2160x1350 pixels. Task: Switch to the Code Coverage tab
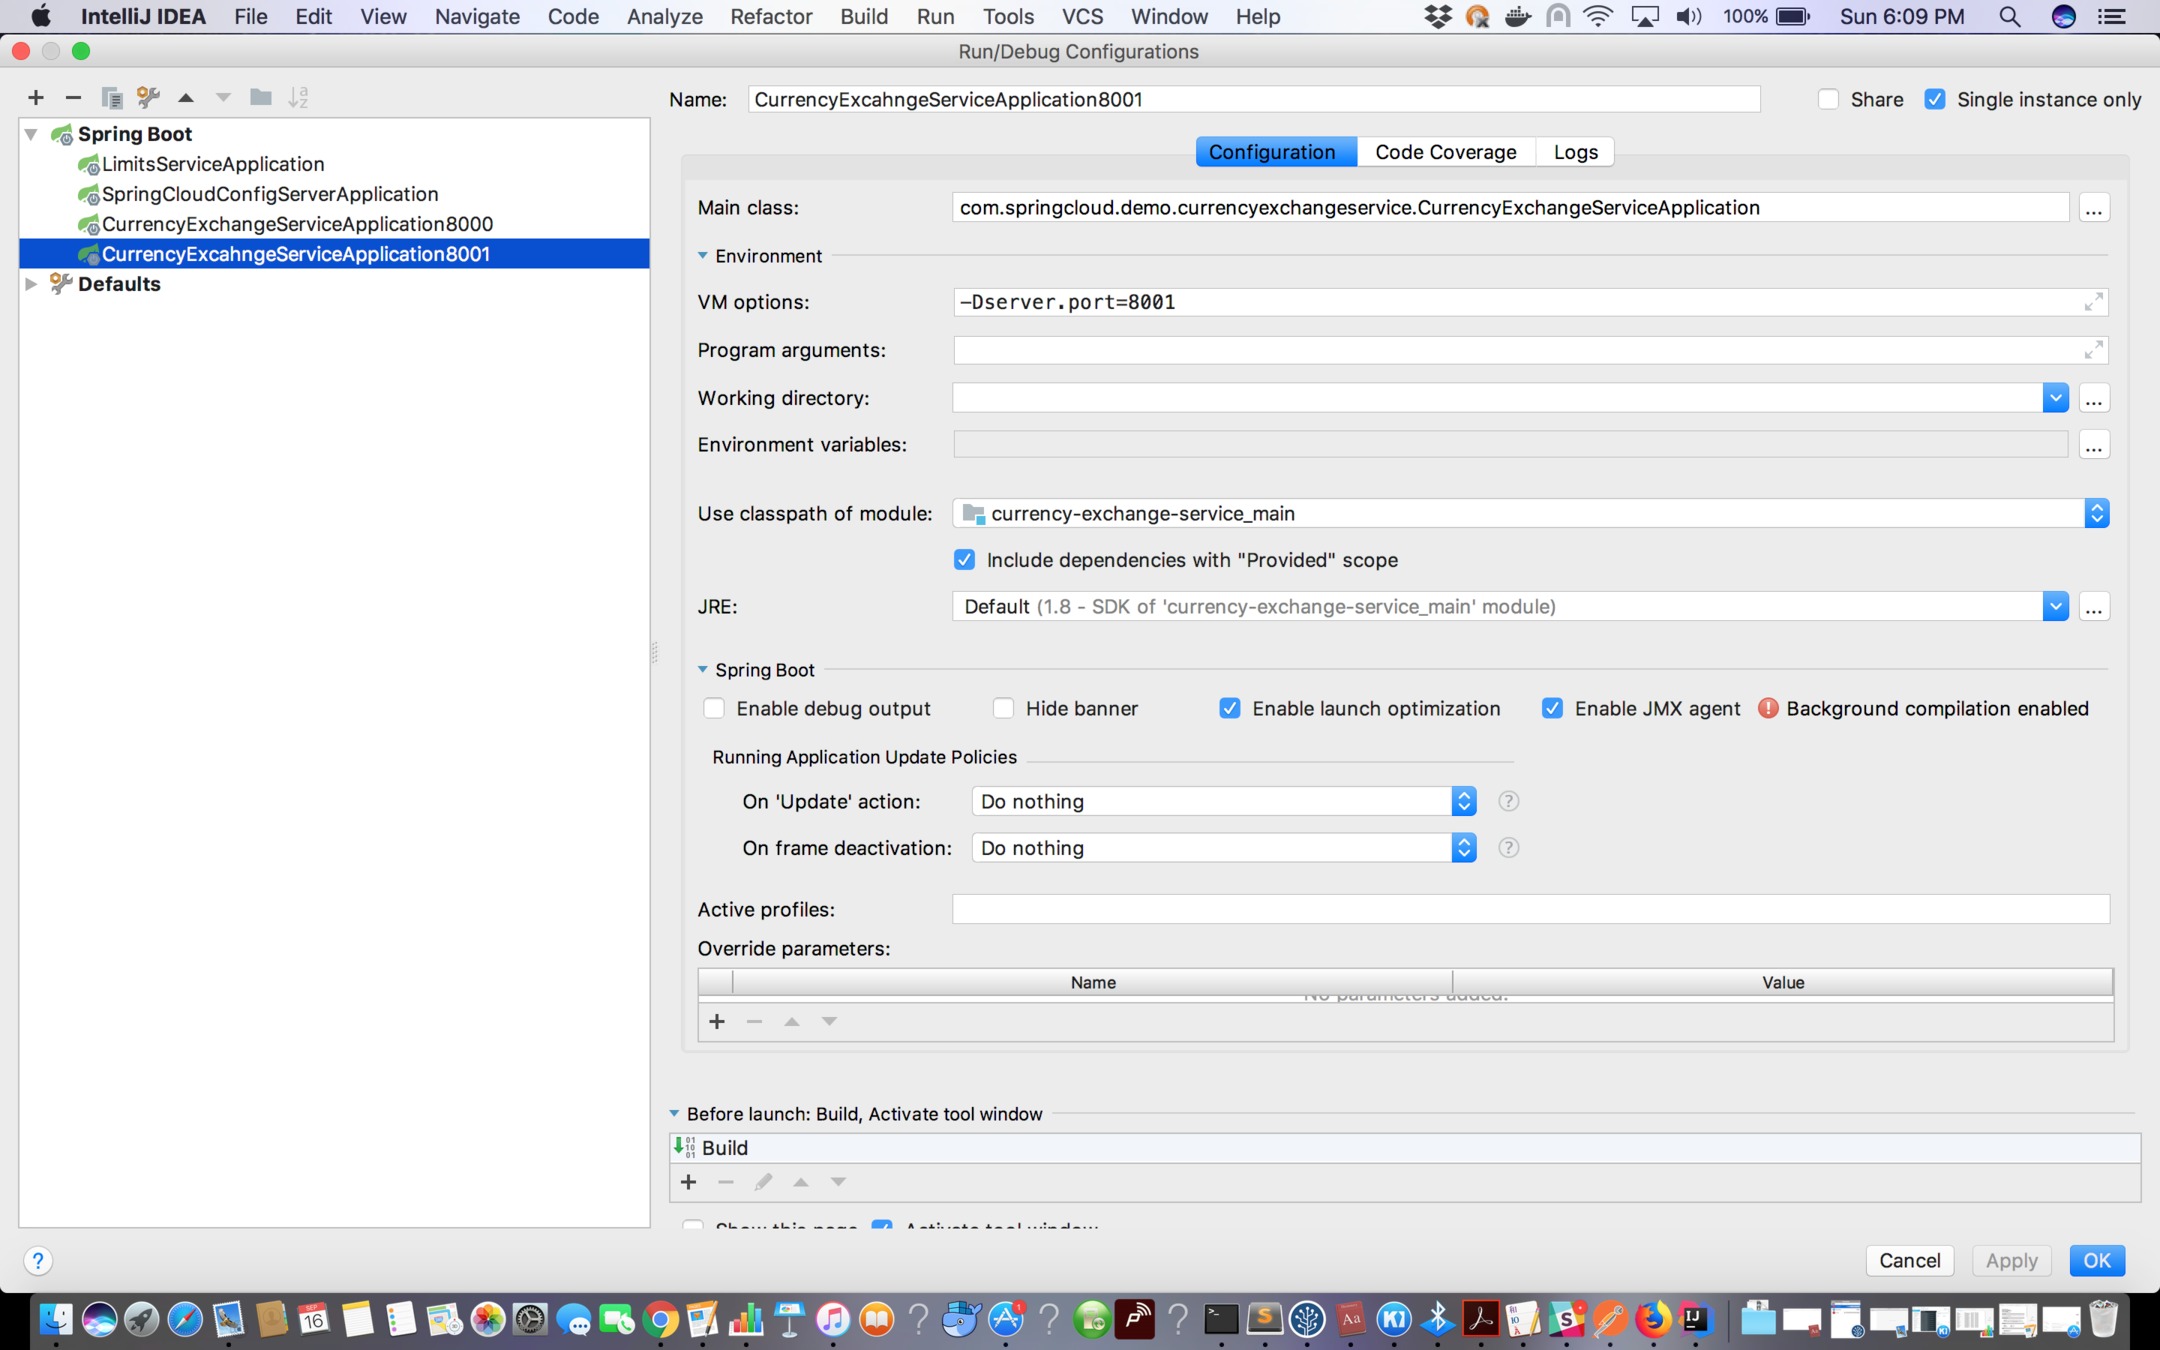1445,152
